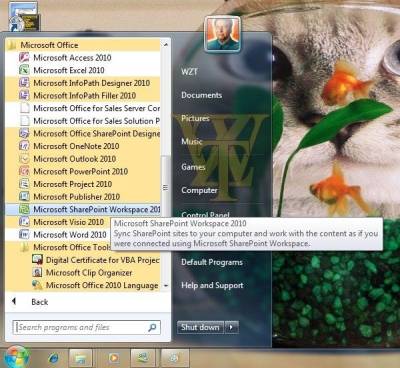Open Default Programs menu entry
The image size is (400, 368).
[x=212, y=262]
